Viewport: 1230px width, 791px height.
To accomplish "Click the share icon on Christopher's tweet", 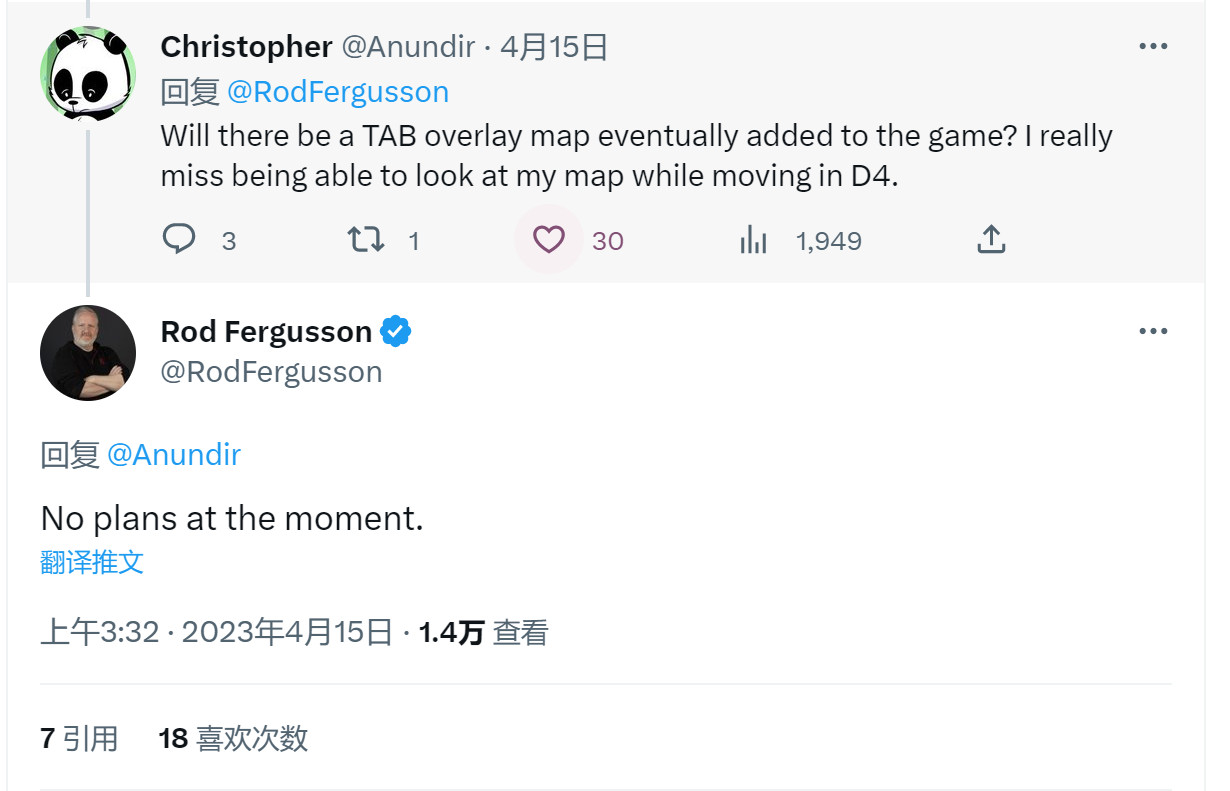I will click(x=990, y=240).
